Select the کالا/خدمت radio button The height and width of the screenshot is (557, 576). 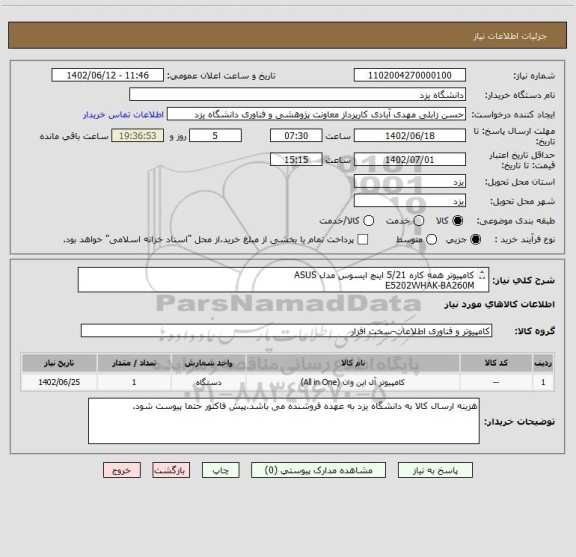tap(368, 221)
